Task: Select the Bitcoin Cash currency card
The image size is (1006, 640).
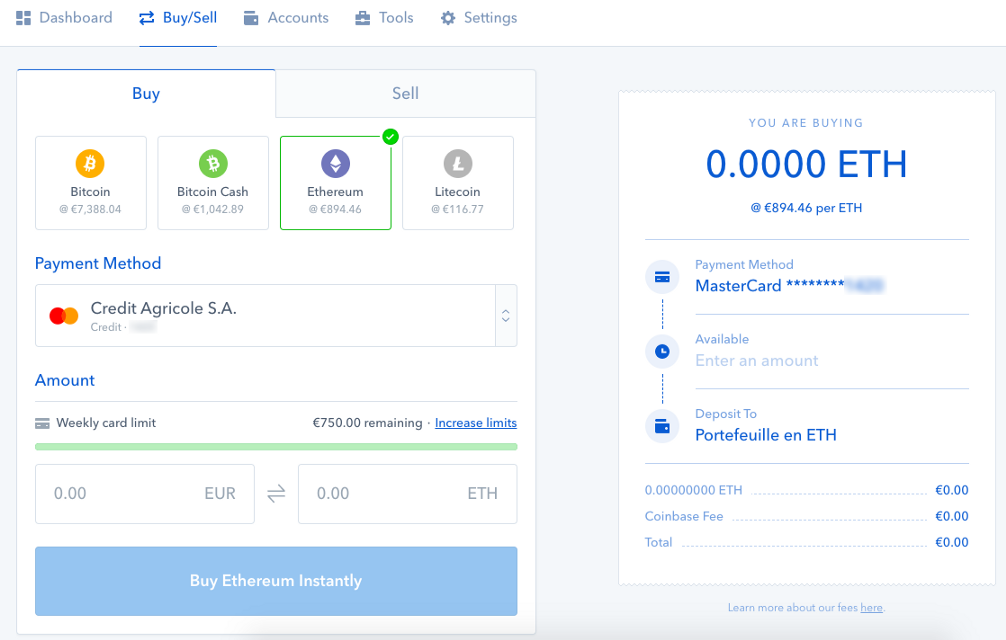Action: click(213, 183)
